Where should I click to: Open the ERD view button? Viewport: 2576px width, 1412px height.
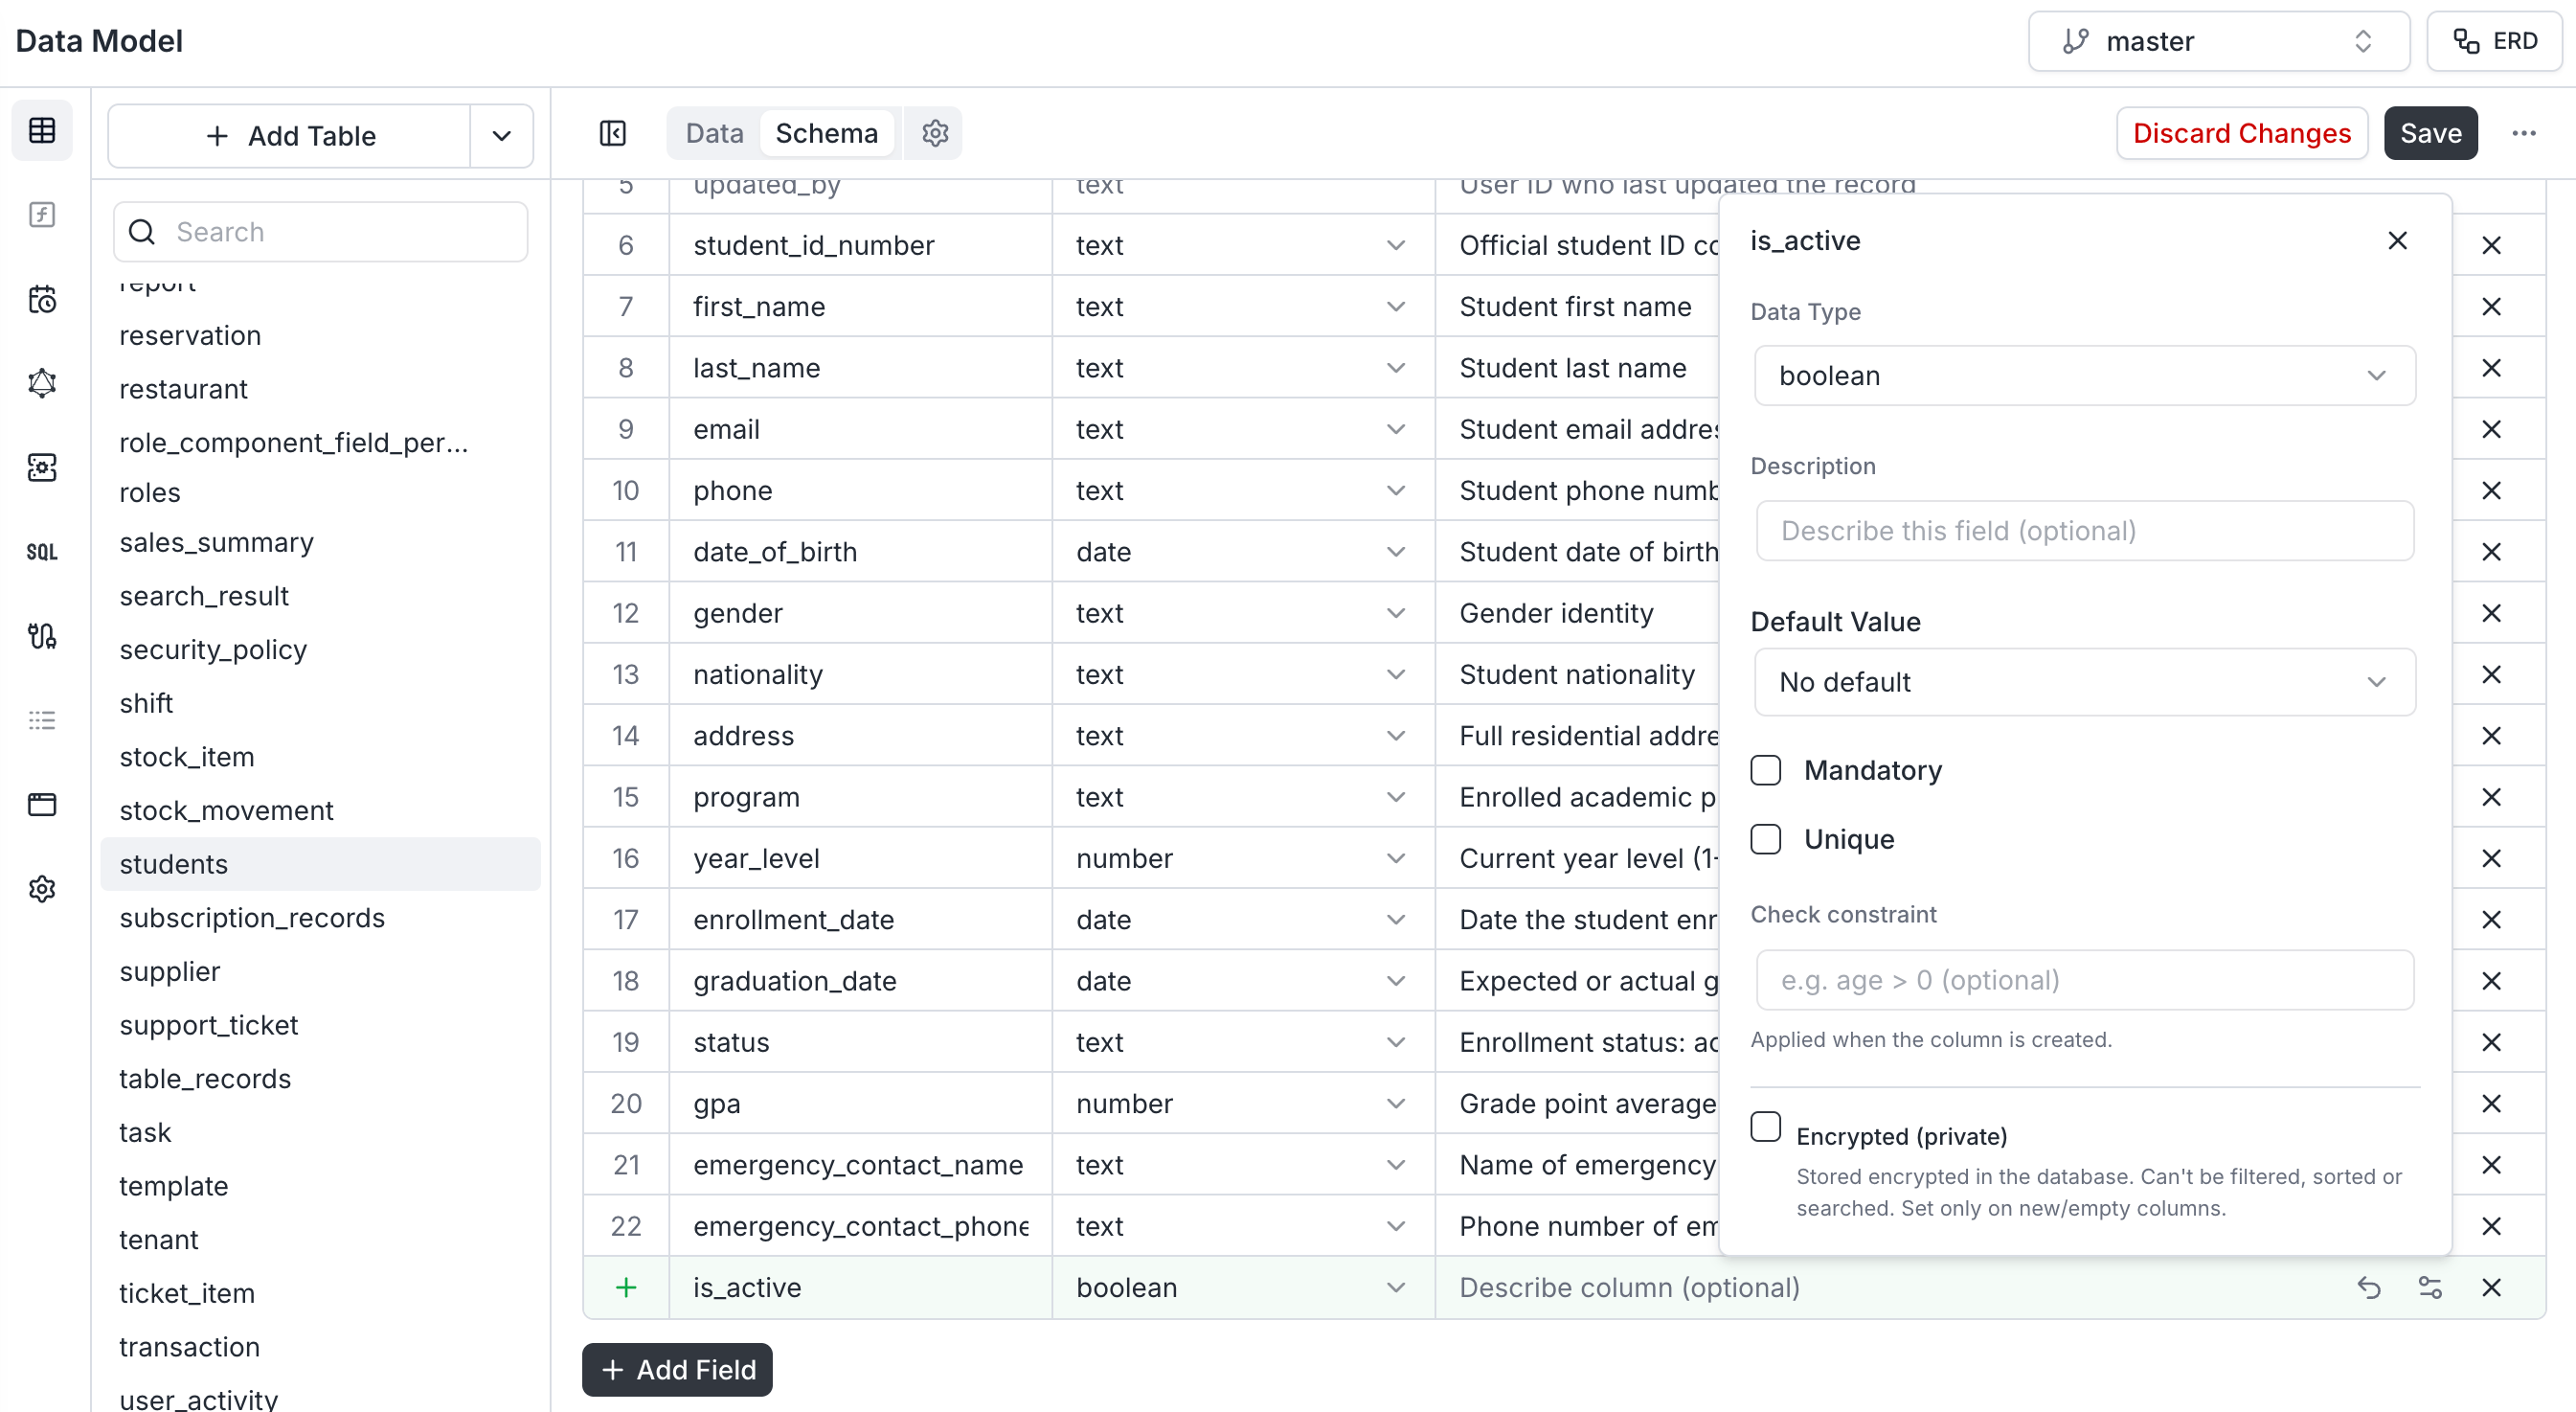pos(2494,41)
